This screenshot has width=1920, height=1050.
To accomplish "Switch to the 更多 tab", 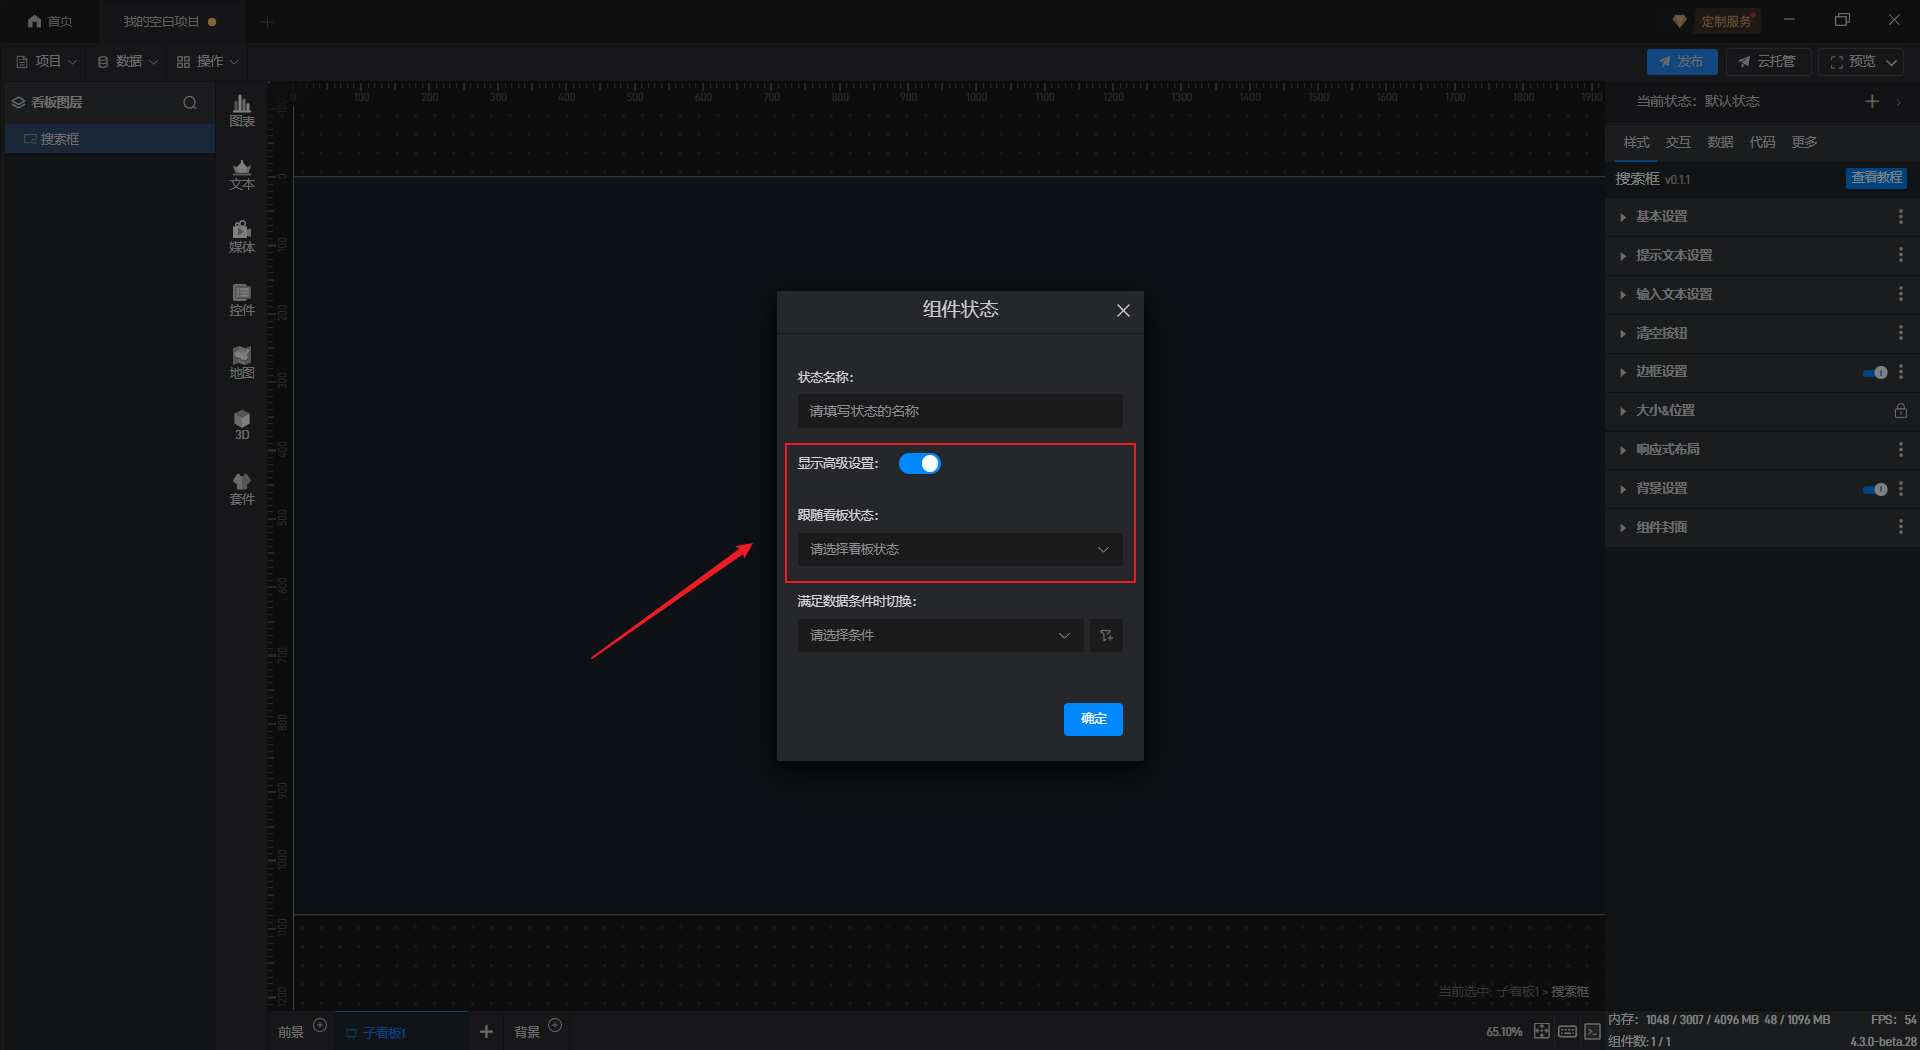I will [x=1804, y=142].
